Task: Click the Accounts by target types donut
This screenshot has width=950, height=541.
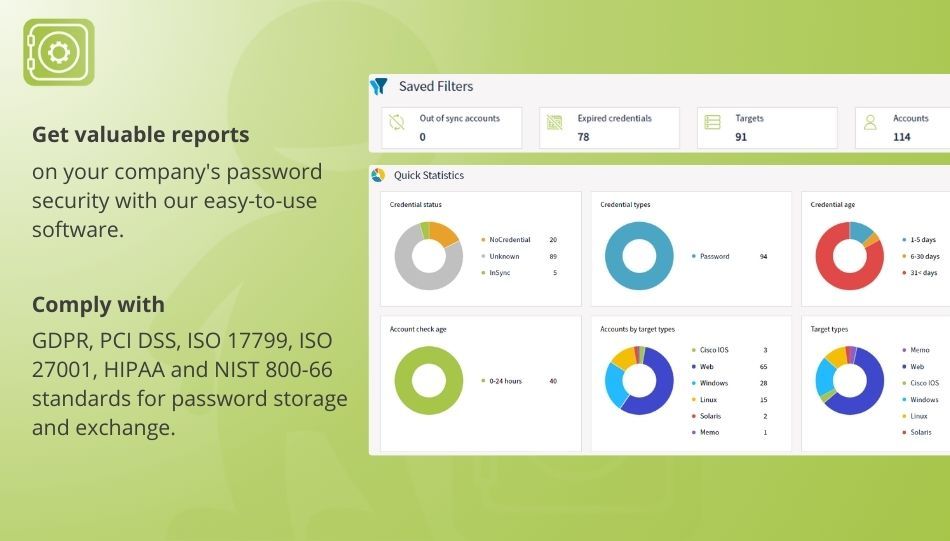Action: [x=639, y=380]
